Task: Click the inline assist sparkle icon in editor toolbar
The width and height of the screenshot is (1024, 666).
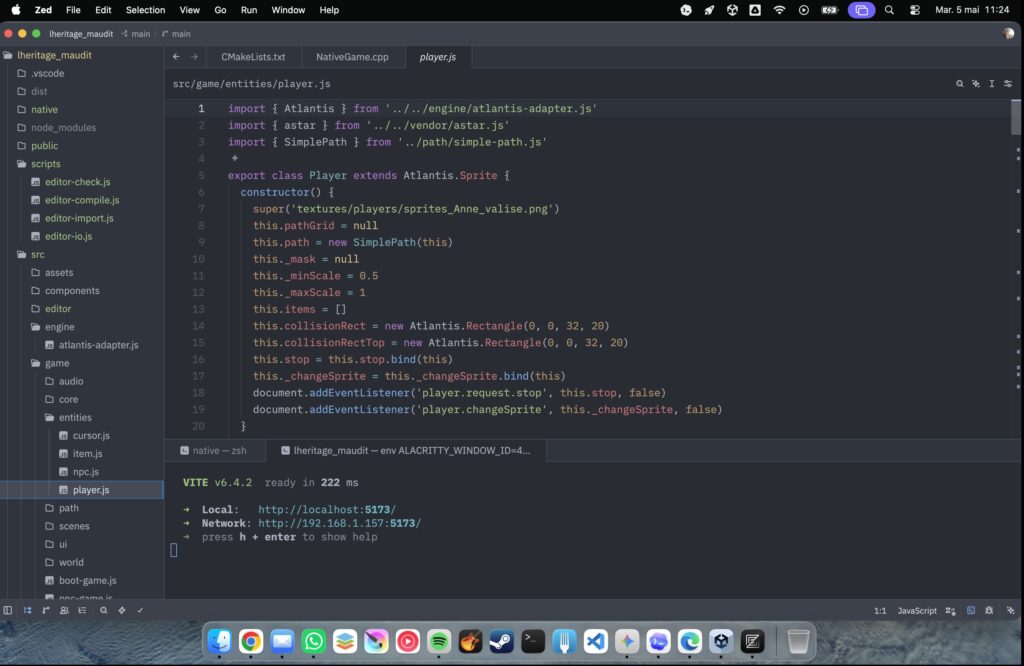Action: pos(976,84)
